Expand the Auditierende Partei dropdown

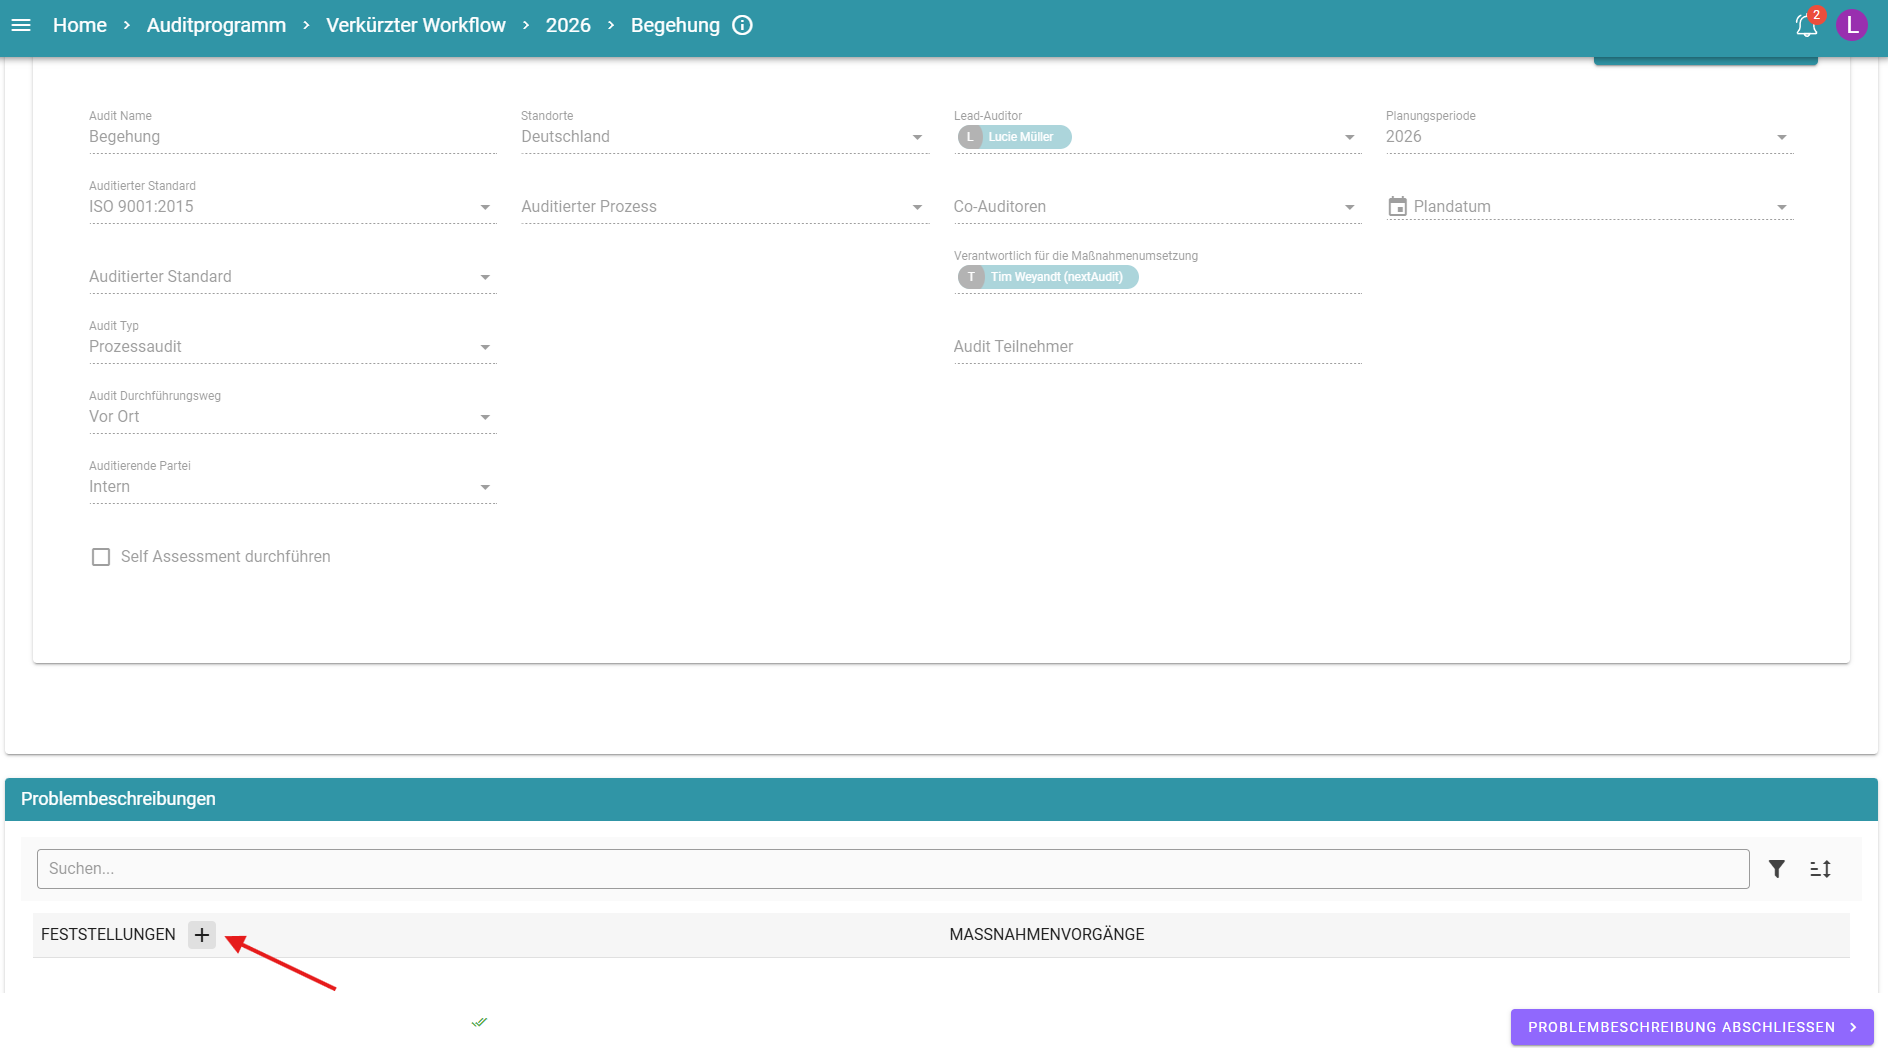pos(485,487)
